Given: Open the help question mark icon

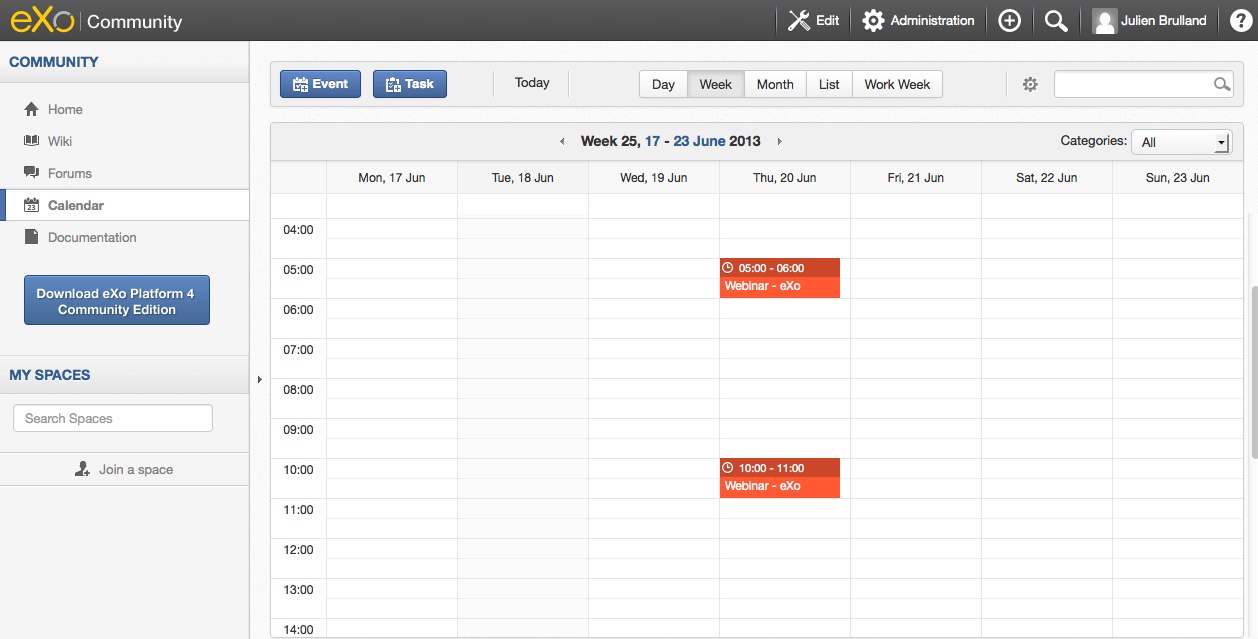Looking at the screenshot, I should 1240,20.
